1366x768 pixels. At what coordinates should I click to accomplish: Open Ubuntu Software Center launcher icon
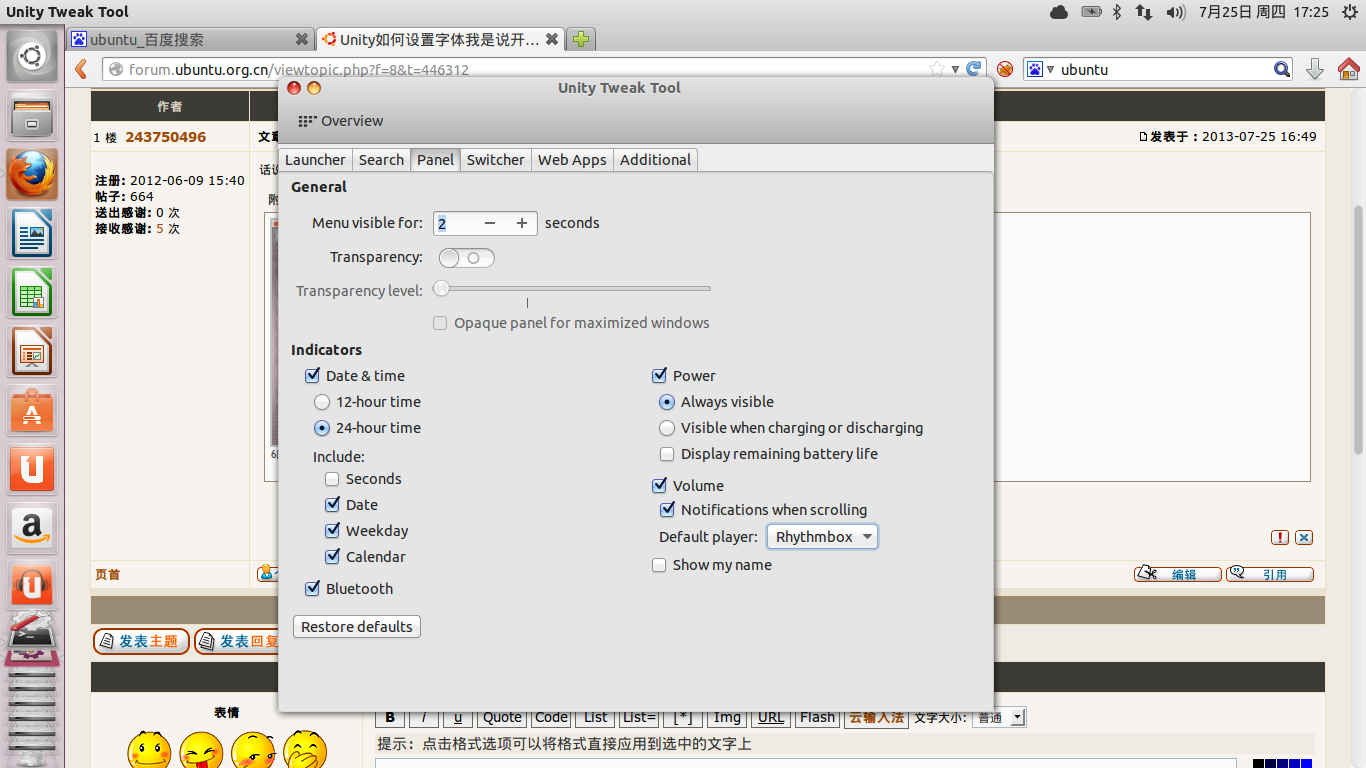pos(32,410)
